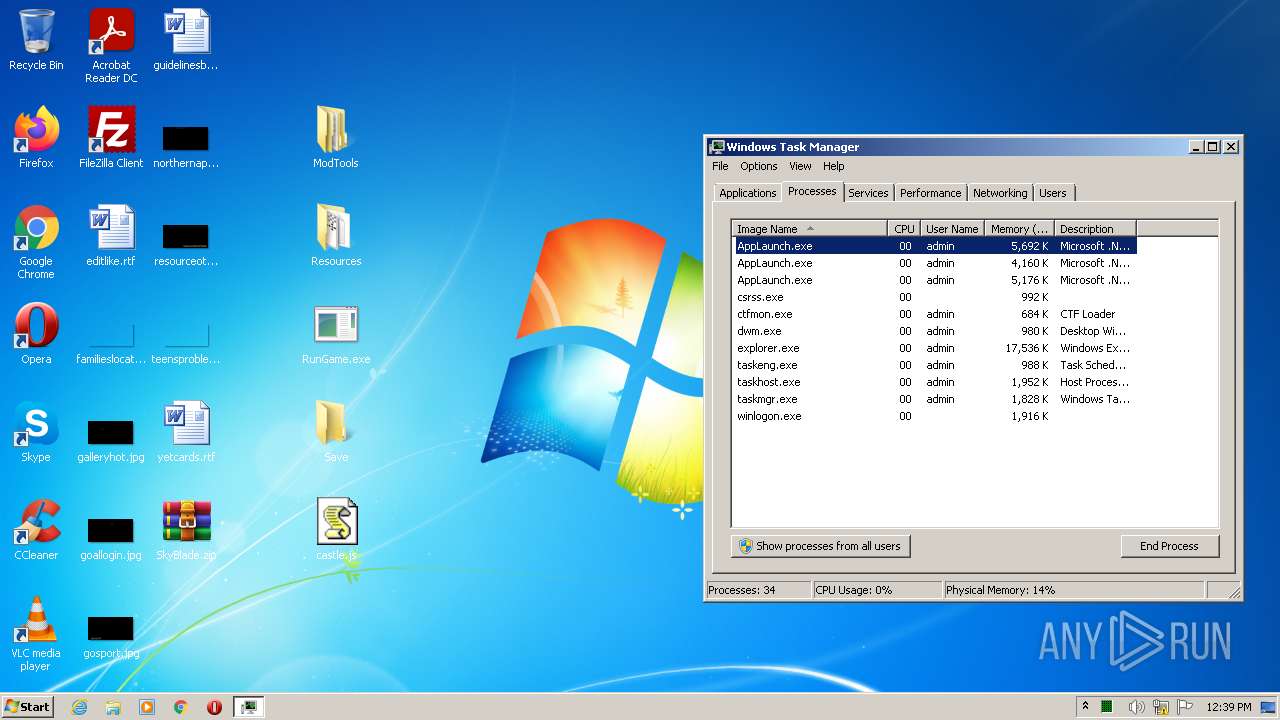Click the Action Center flag icon
This screenshot has height=720, width=1280.
[1185, 707]
